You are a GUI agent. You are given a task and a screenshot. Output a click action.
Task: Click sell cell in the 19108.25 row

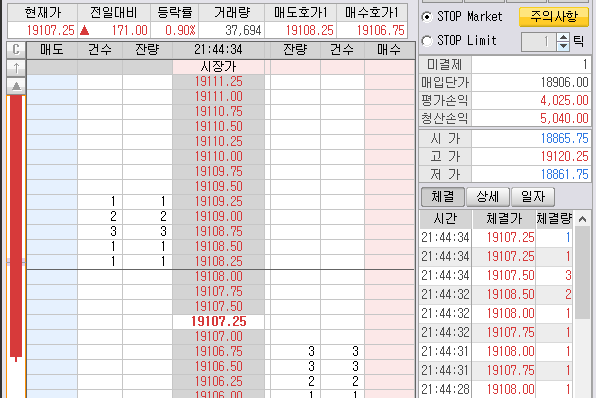point(52,262)
